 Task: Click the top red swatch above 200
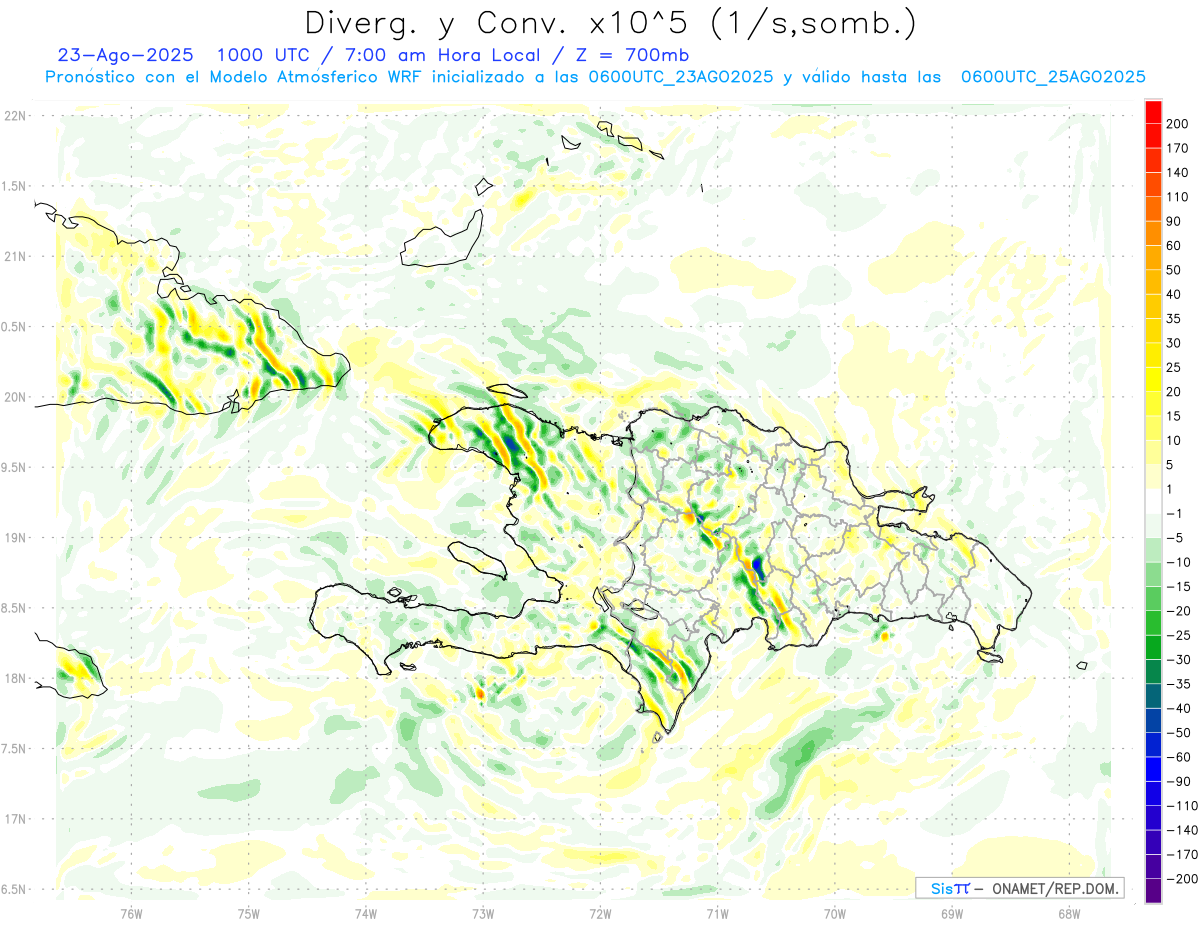1153,112
